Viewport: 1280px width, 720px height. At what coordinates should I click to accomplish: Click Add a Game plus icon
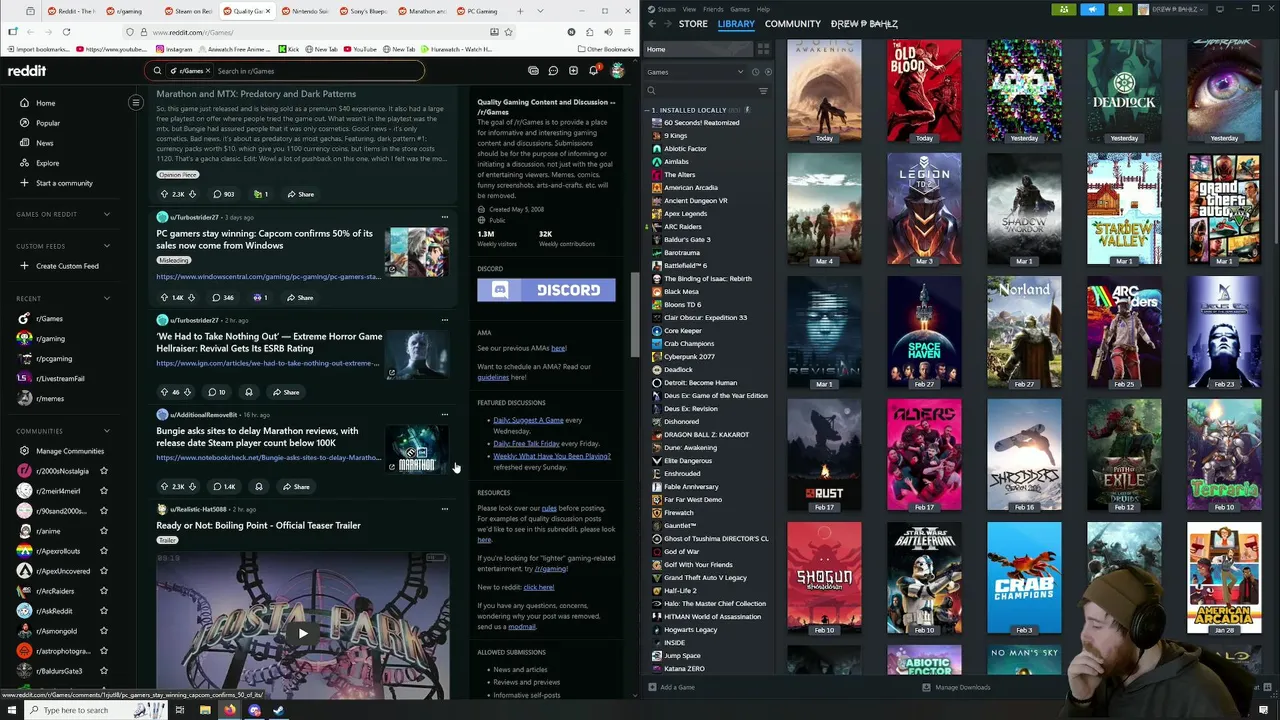click(x=652, y=687)
